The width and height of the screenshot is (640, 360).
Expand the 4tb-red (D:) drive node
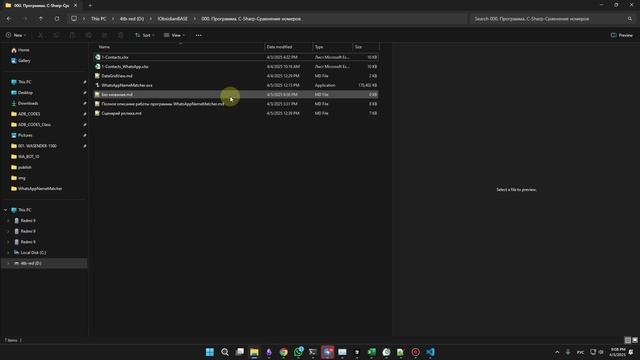(x=8, y=263)
